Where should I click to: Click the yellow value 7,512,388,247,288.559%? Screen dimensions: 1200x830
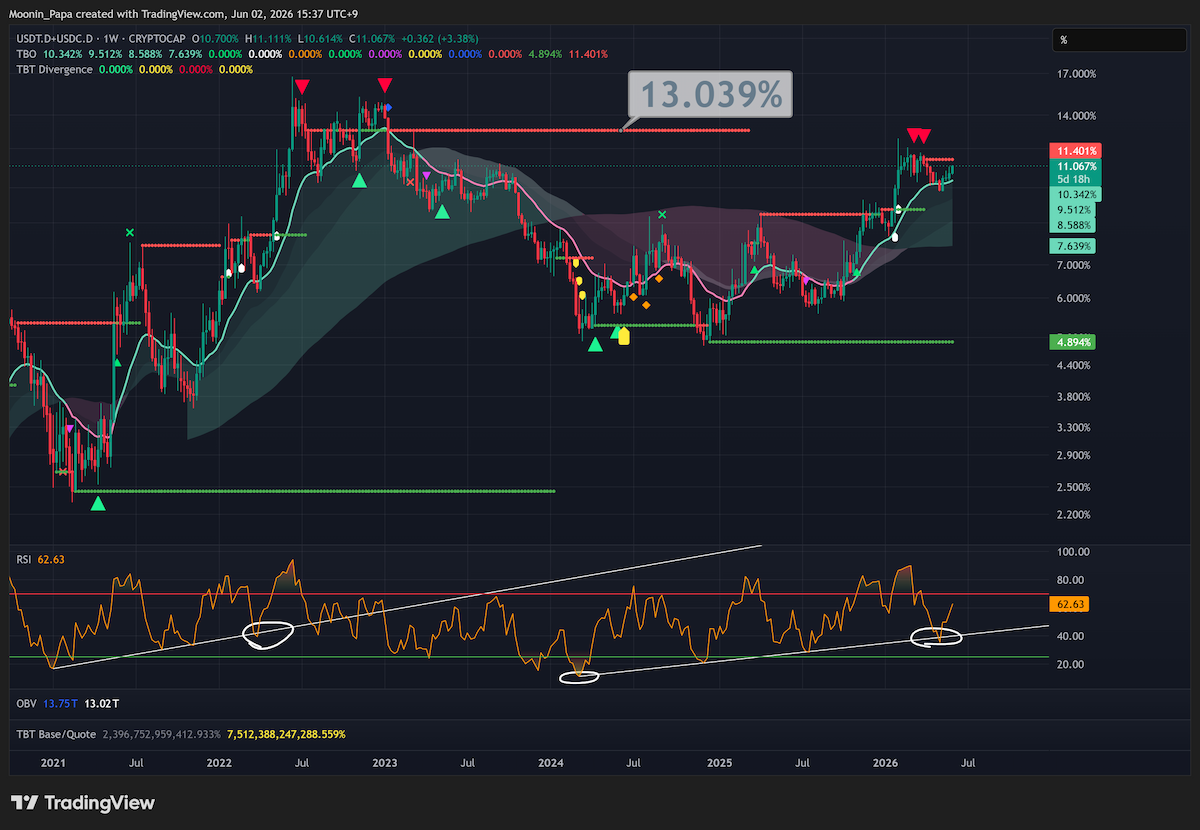286,734
